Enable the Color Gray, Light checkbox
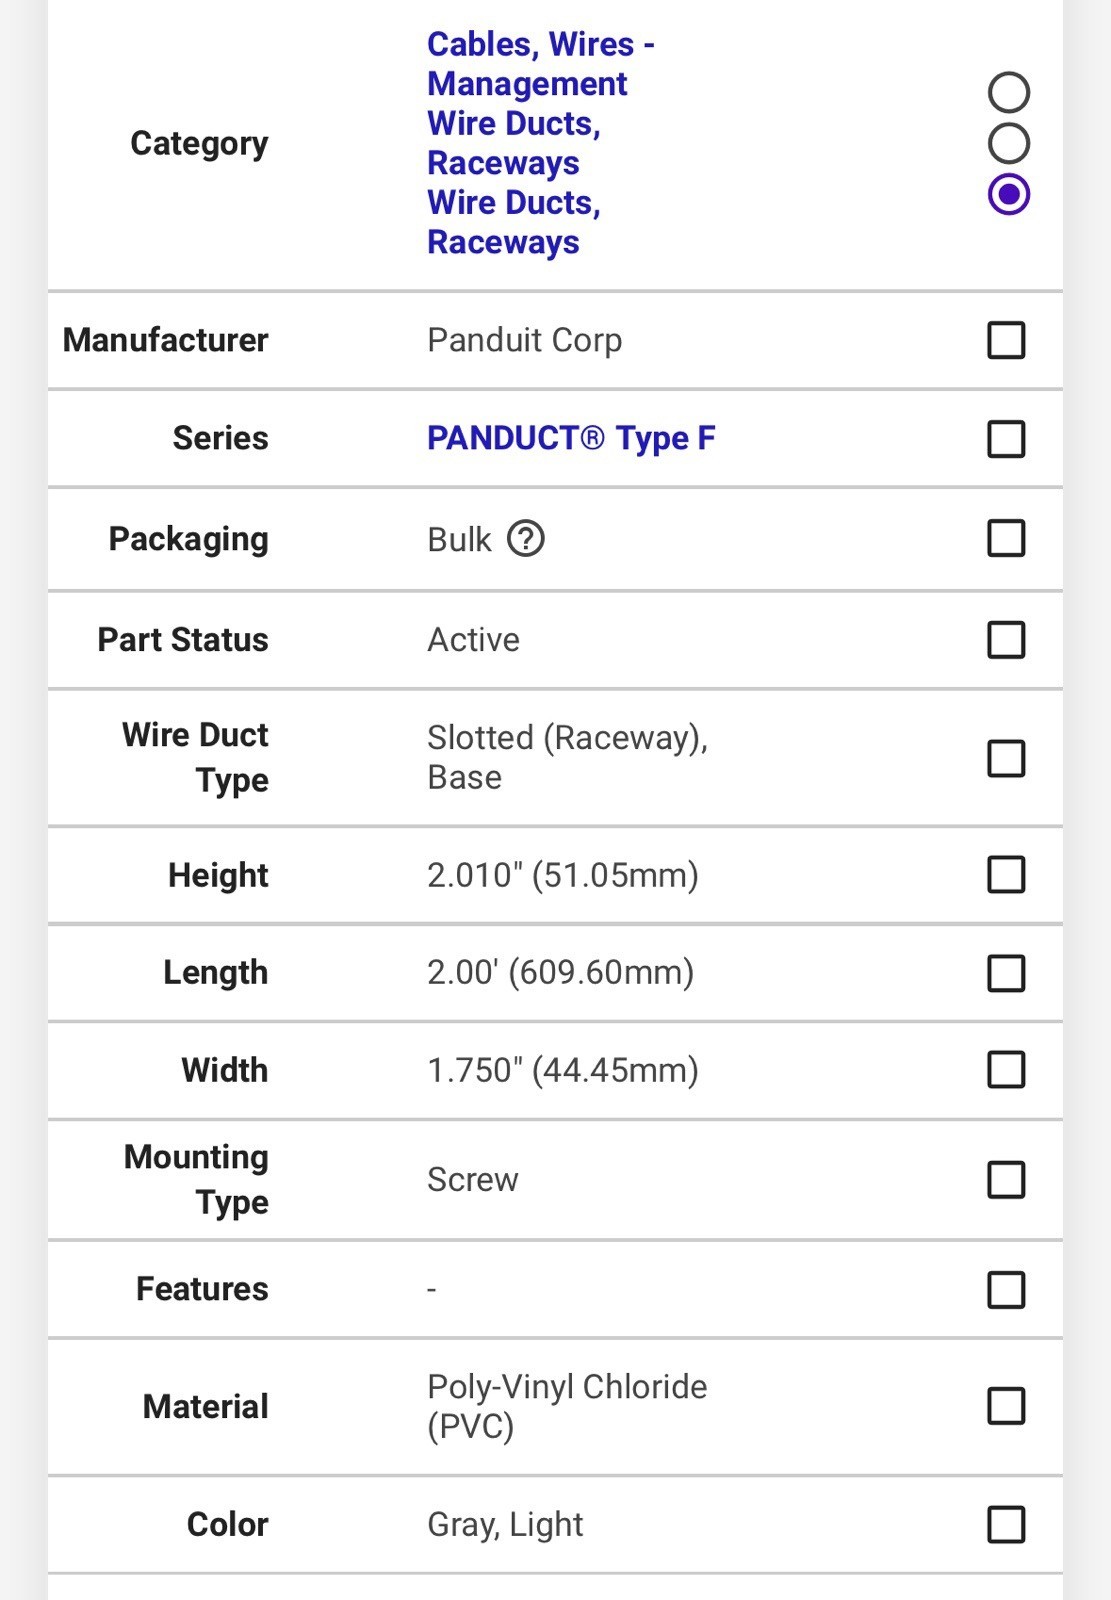Image resolution: width=1111 pixels, height=1600 pixels. [x=1006, y=1525]
